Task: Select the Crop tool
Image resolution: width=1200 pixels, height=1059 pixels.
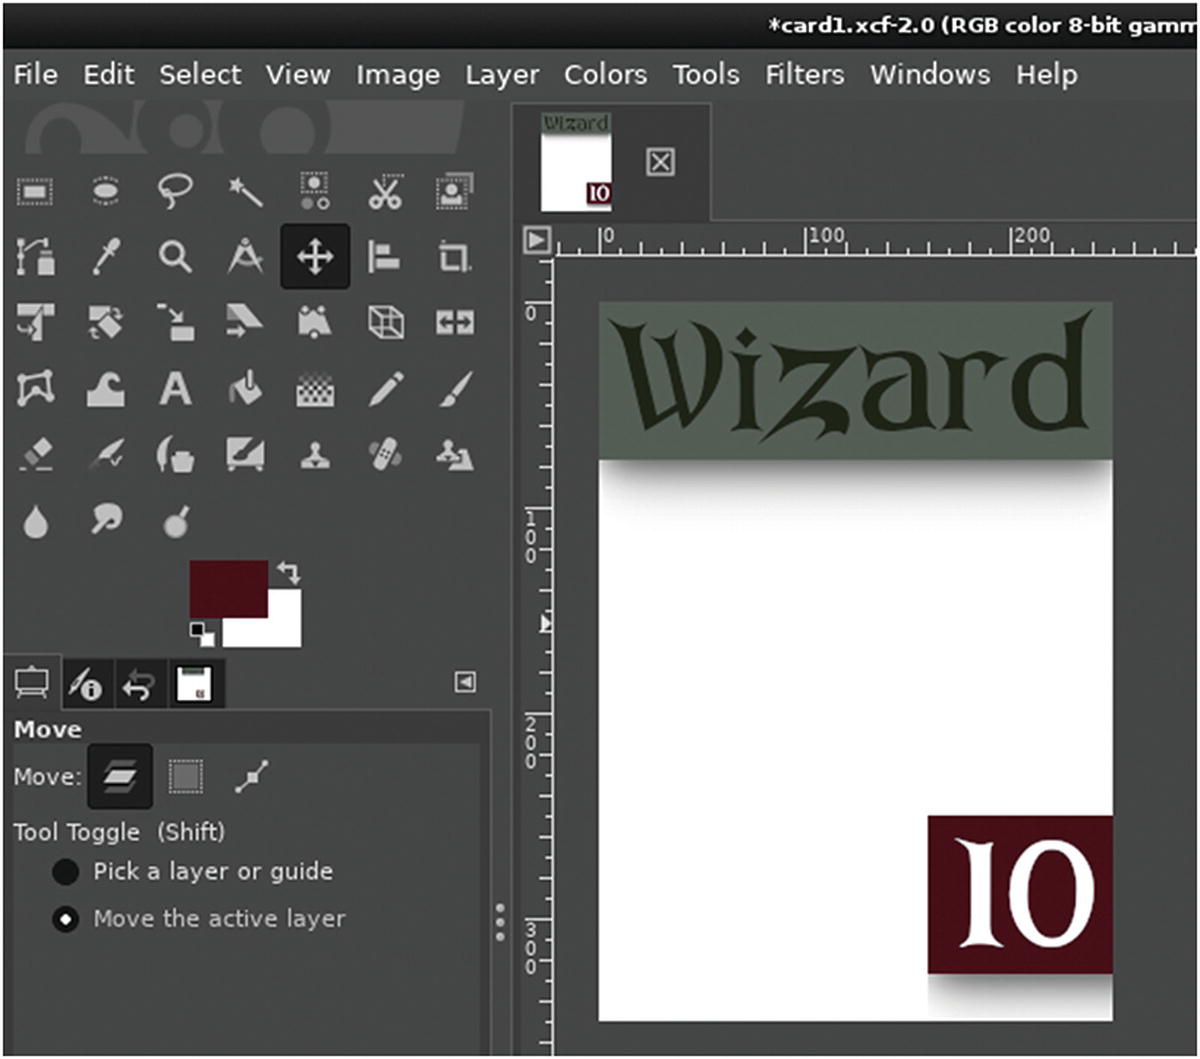Action: point(455,257)
